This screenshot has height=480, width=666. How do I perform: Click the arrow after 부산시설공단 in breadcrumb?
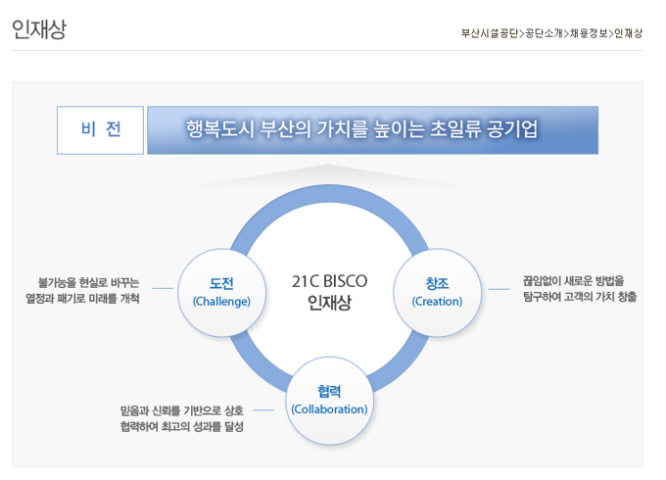tap(521, 33)
